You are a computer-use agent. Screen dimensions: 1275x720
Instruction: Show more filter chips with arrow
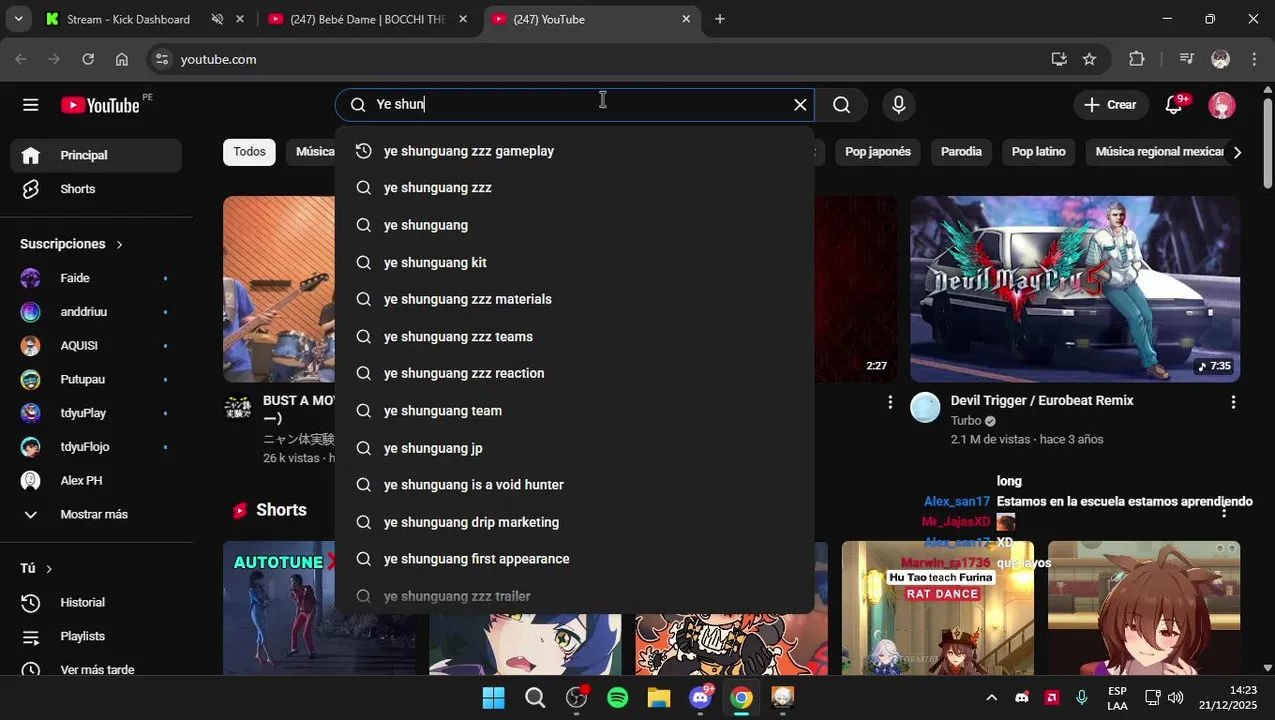[1237, 152]
